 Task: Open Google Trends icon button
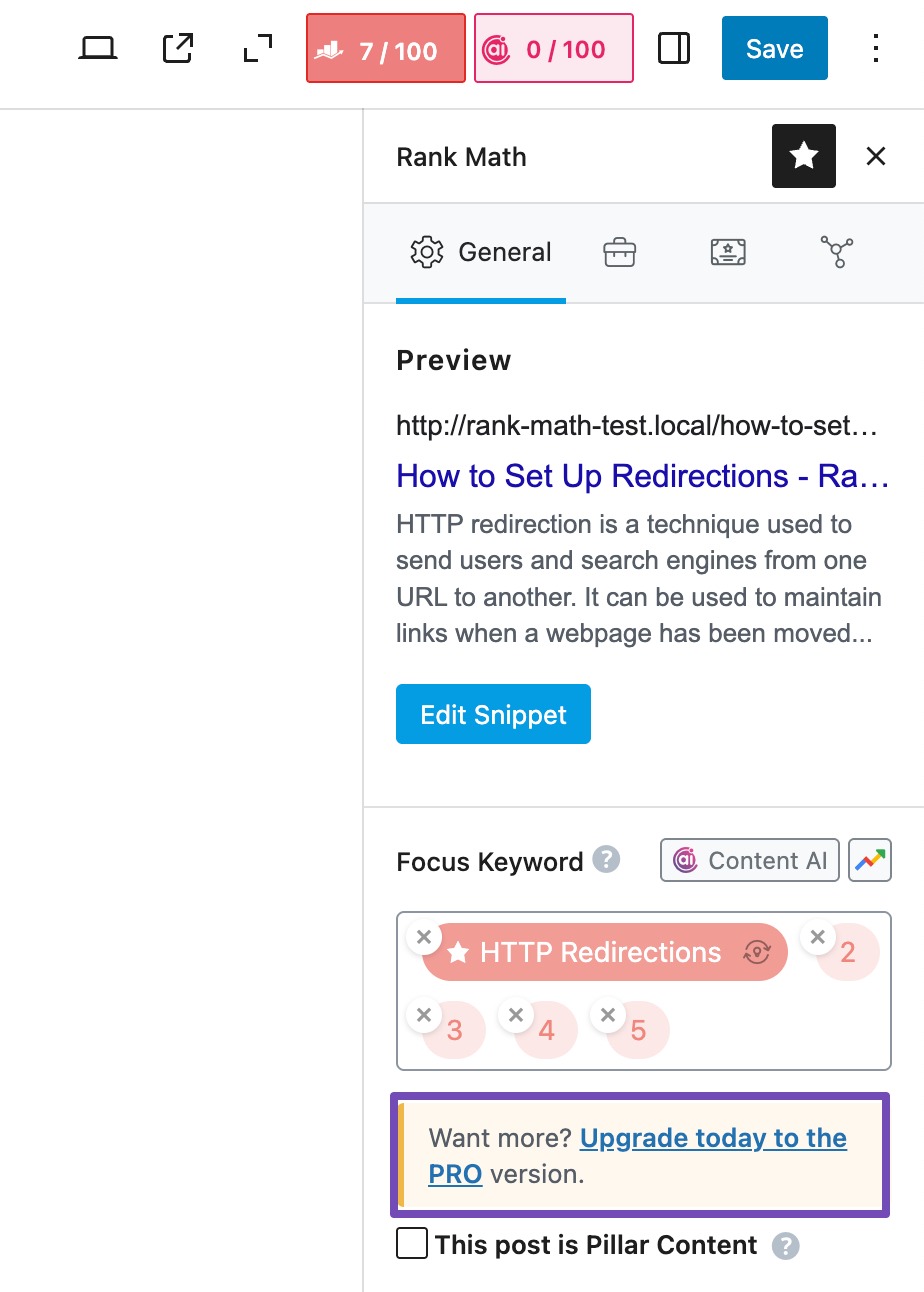pos(870,860)
